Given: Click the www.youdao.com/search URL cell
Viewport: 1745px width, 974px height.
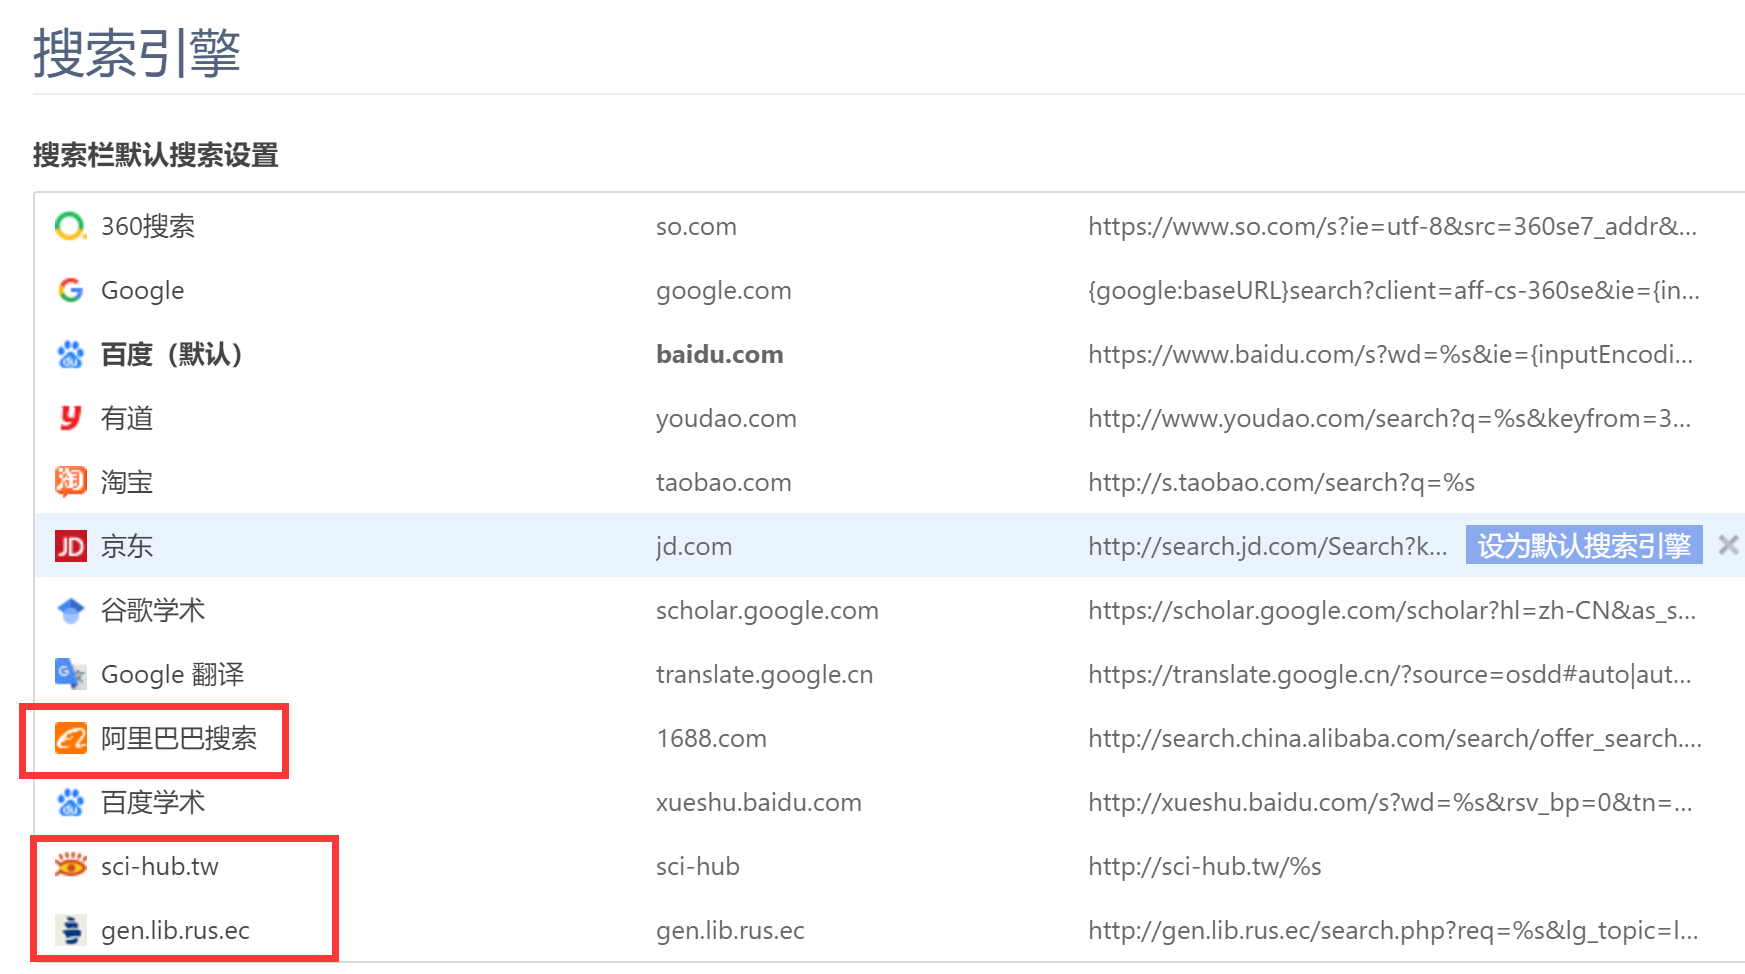Looking at the screenshot, I should (1390, 419).
